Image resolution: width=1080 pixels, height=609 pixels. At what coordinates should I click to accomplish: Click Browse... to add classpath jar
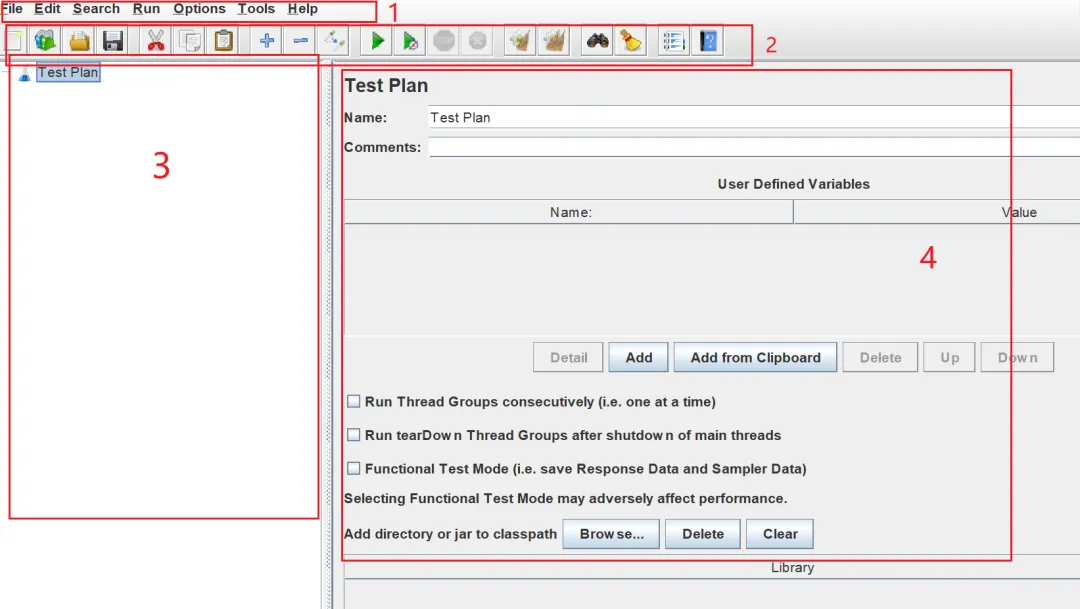tap(611, 534)
